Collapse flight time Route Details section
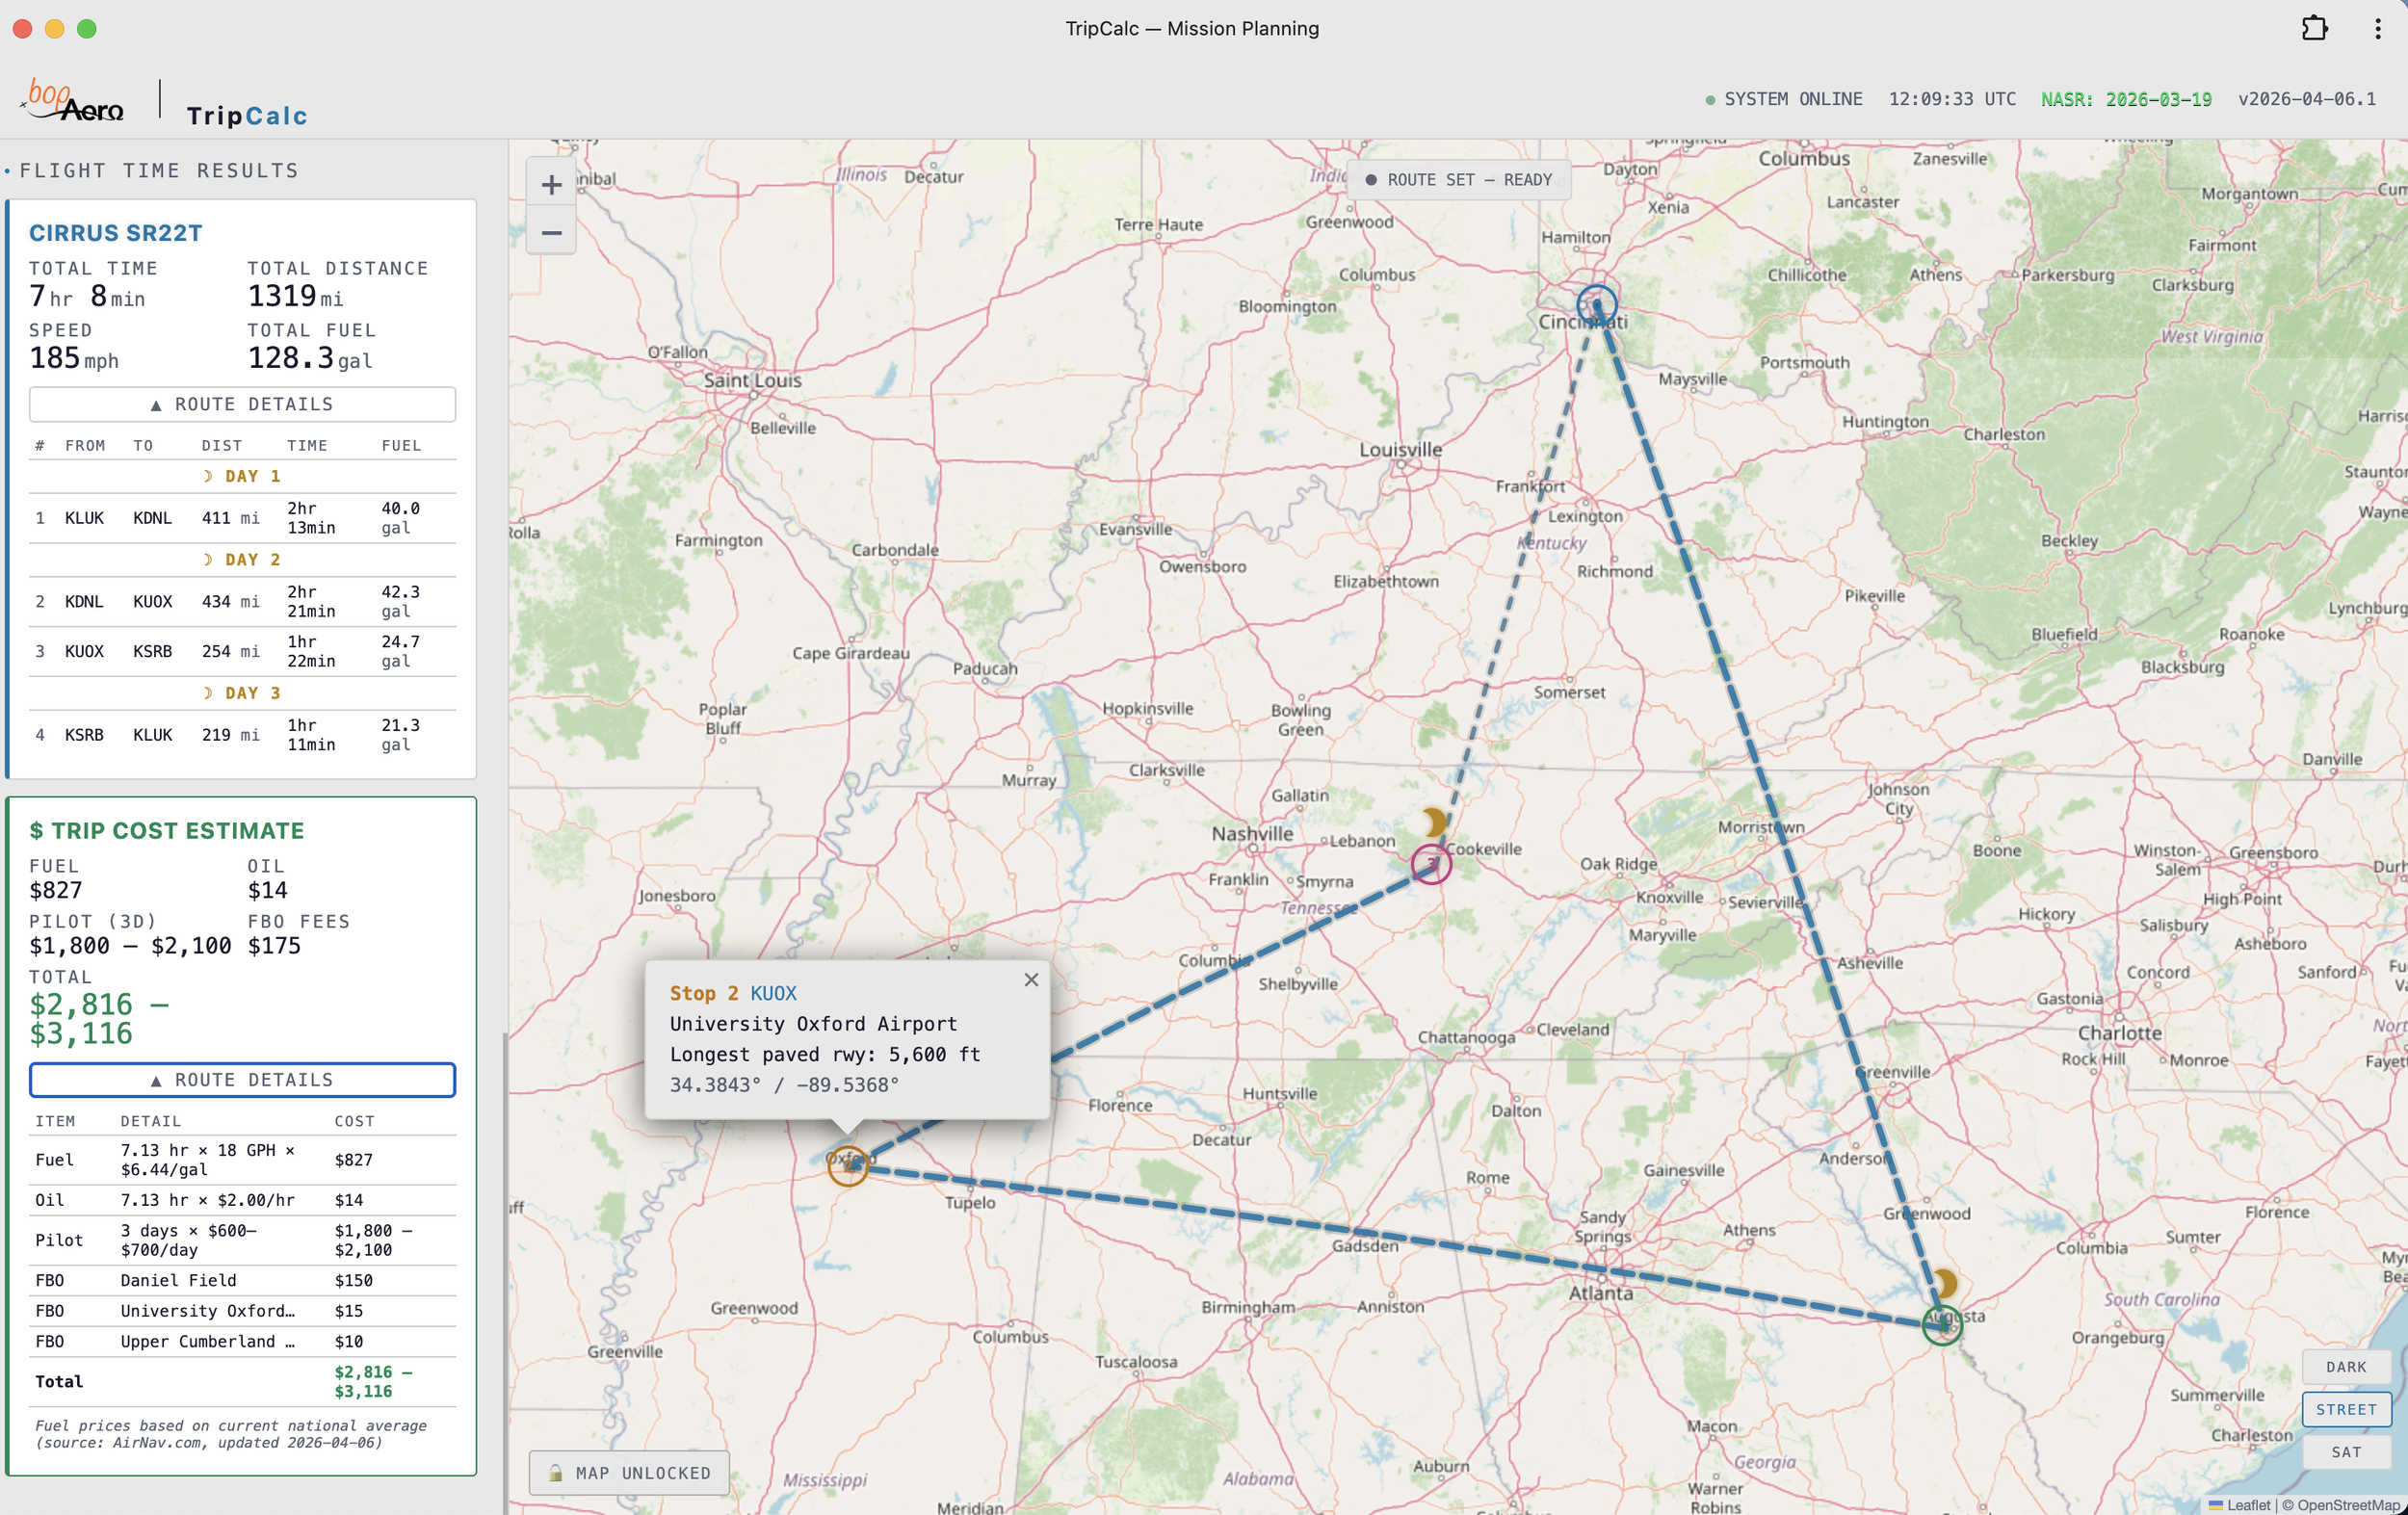This screenshot has height=1515, width=2408. pyautogui.click(x=242, y=404)
